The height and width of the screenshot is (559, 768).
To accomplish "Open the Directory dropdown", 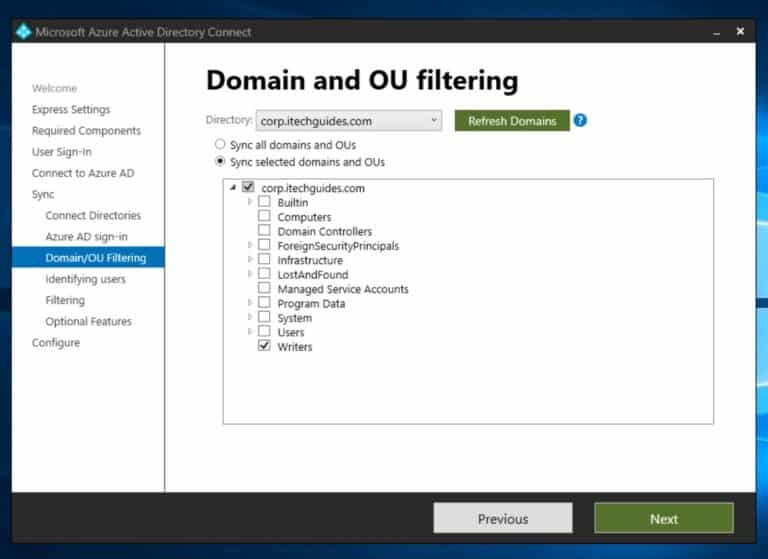I will 348,121.
